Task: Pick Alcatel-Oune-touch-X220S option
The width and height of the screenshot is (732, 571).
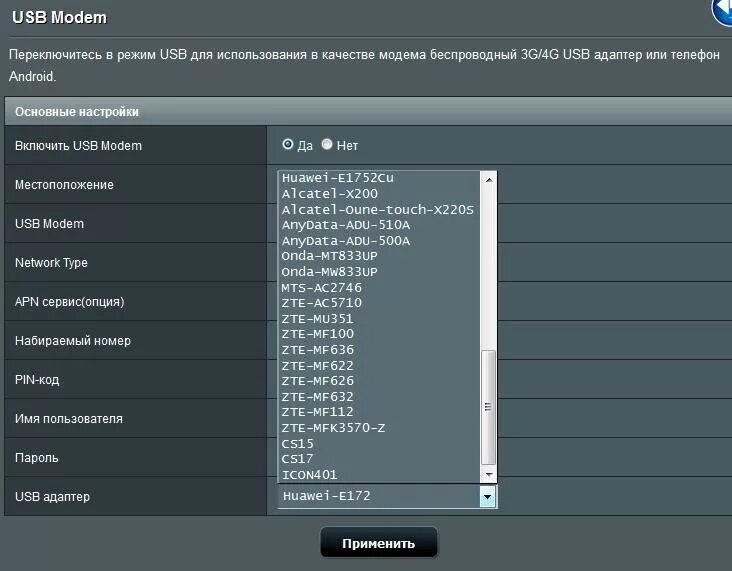Action: pos(380,210)
